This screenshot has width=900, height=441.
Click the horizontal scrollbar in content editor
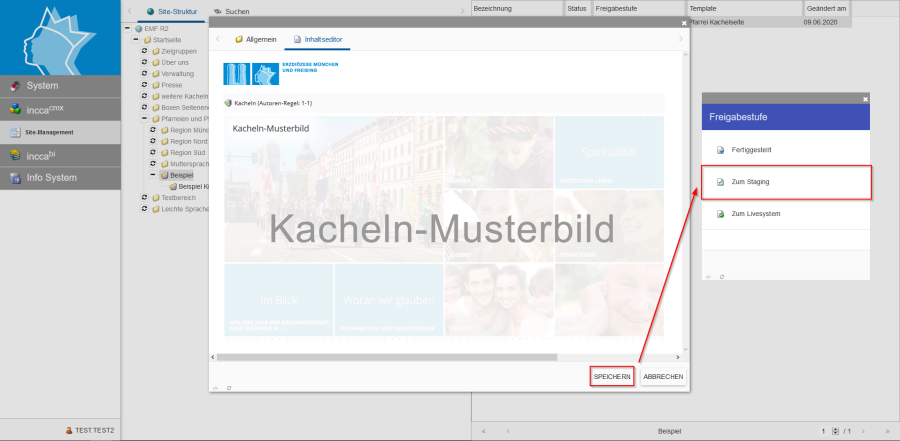(x=386, y=356)
